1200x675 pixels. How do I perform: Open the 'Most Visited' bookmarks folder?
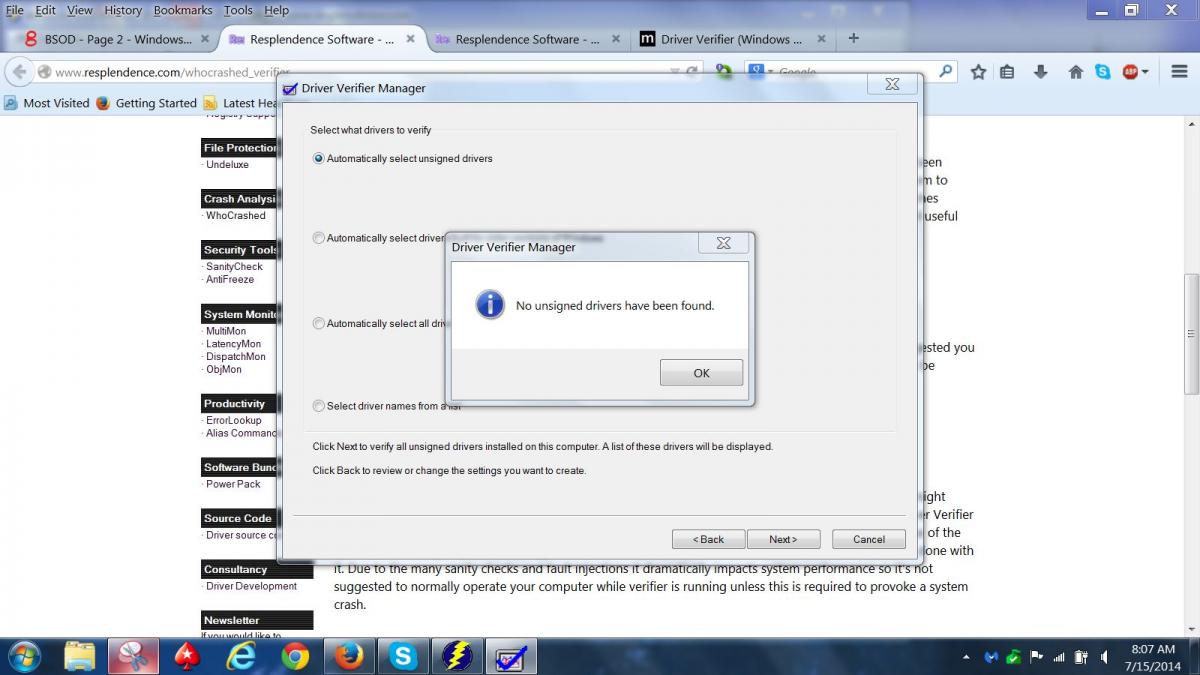47,103
